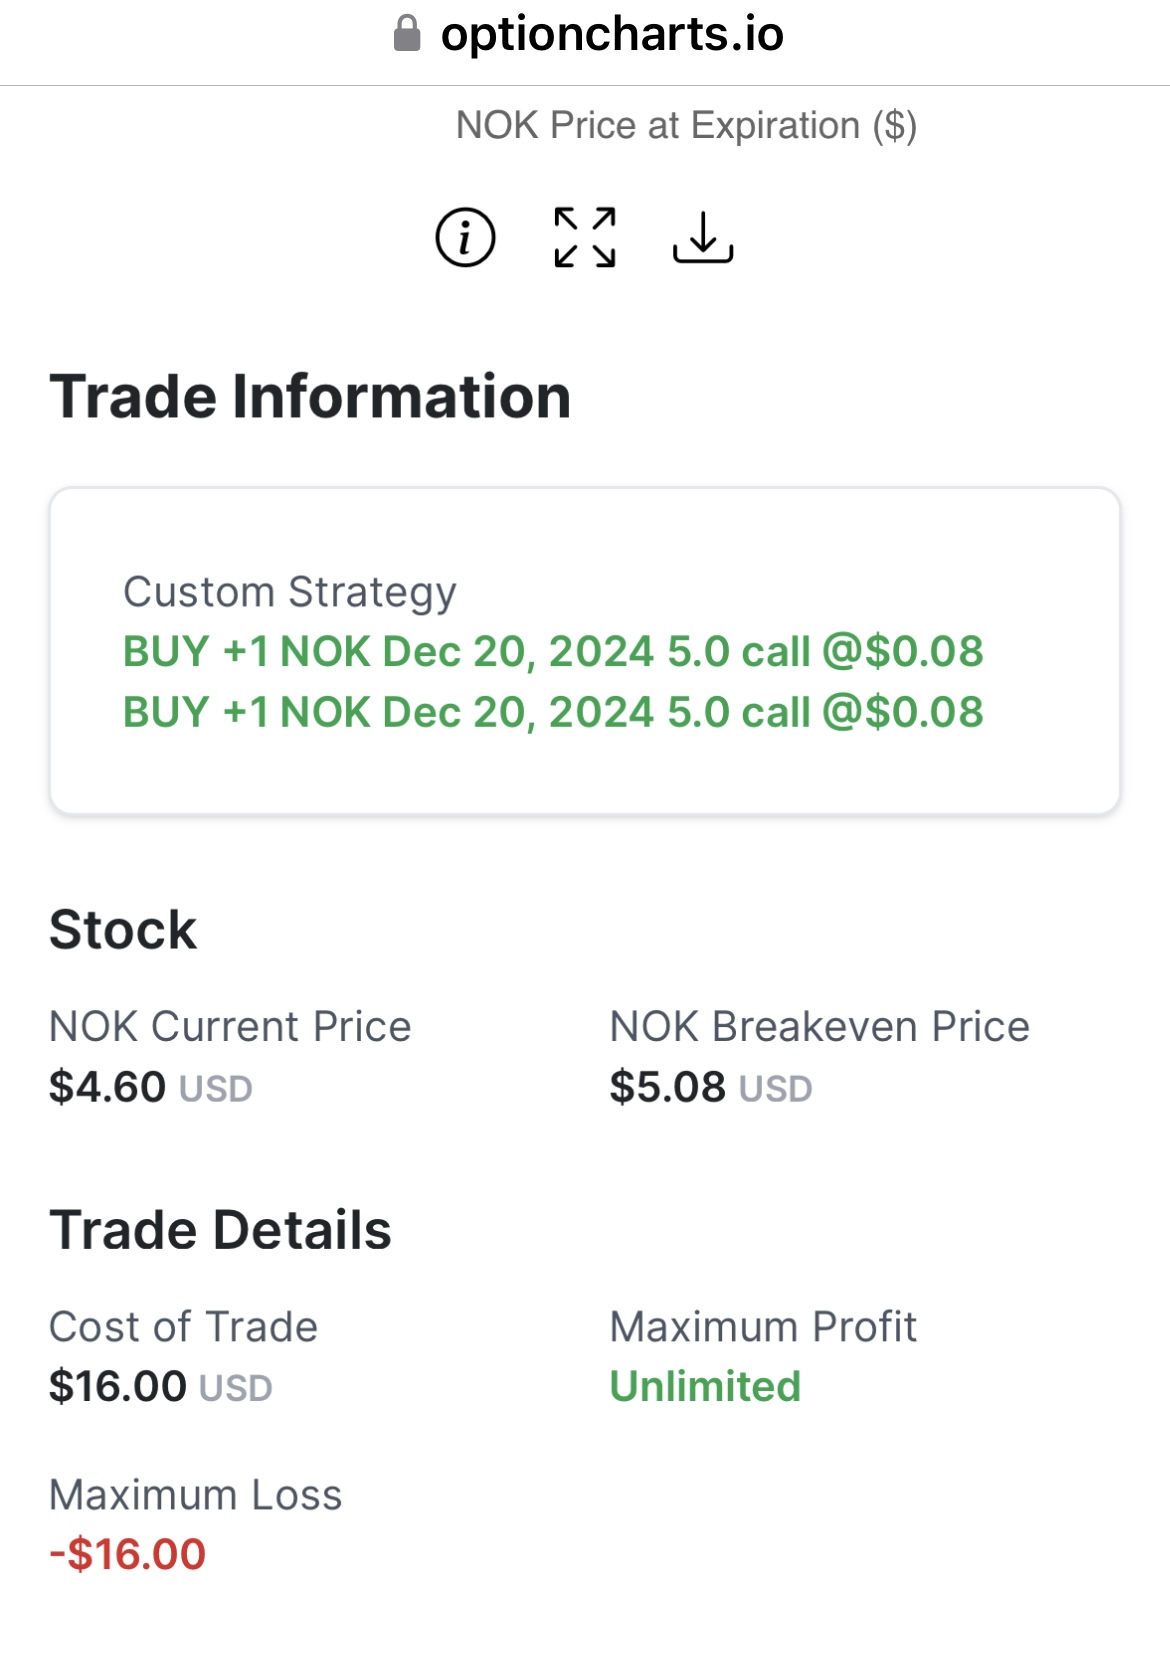Open the chart info icon
Screen dimensions: 1170x1668
pos(465,238)
